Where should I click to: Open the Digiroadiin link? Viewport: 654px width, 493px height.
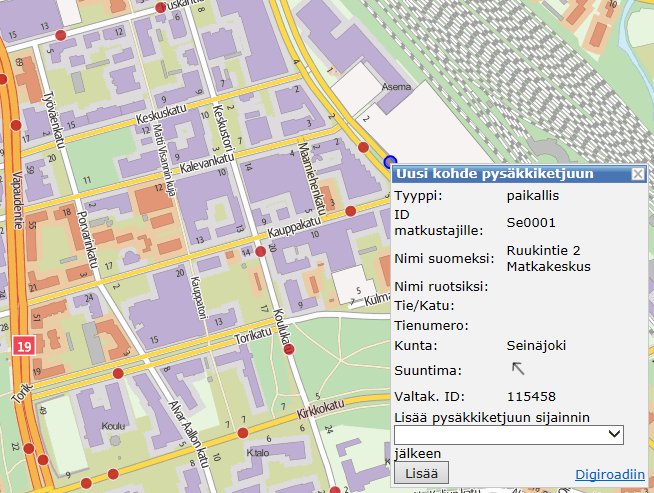point(610,474)
